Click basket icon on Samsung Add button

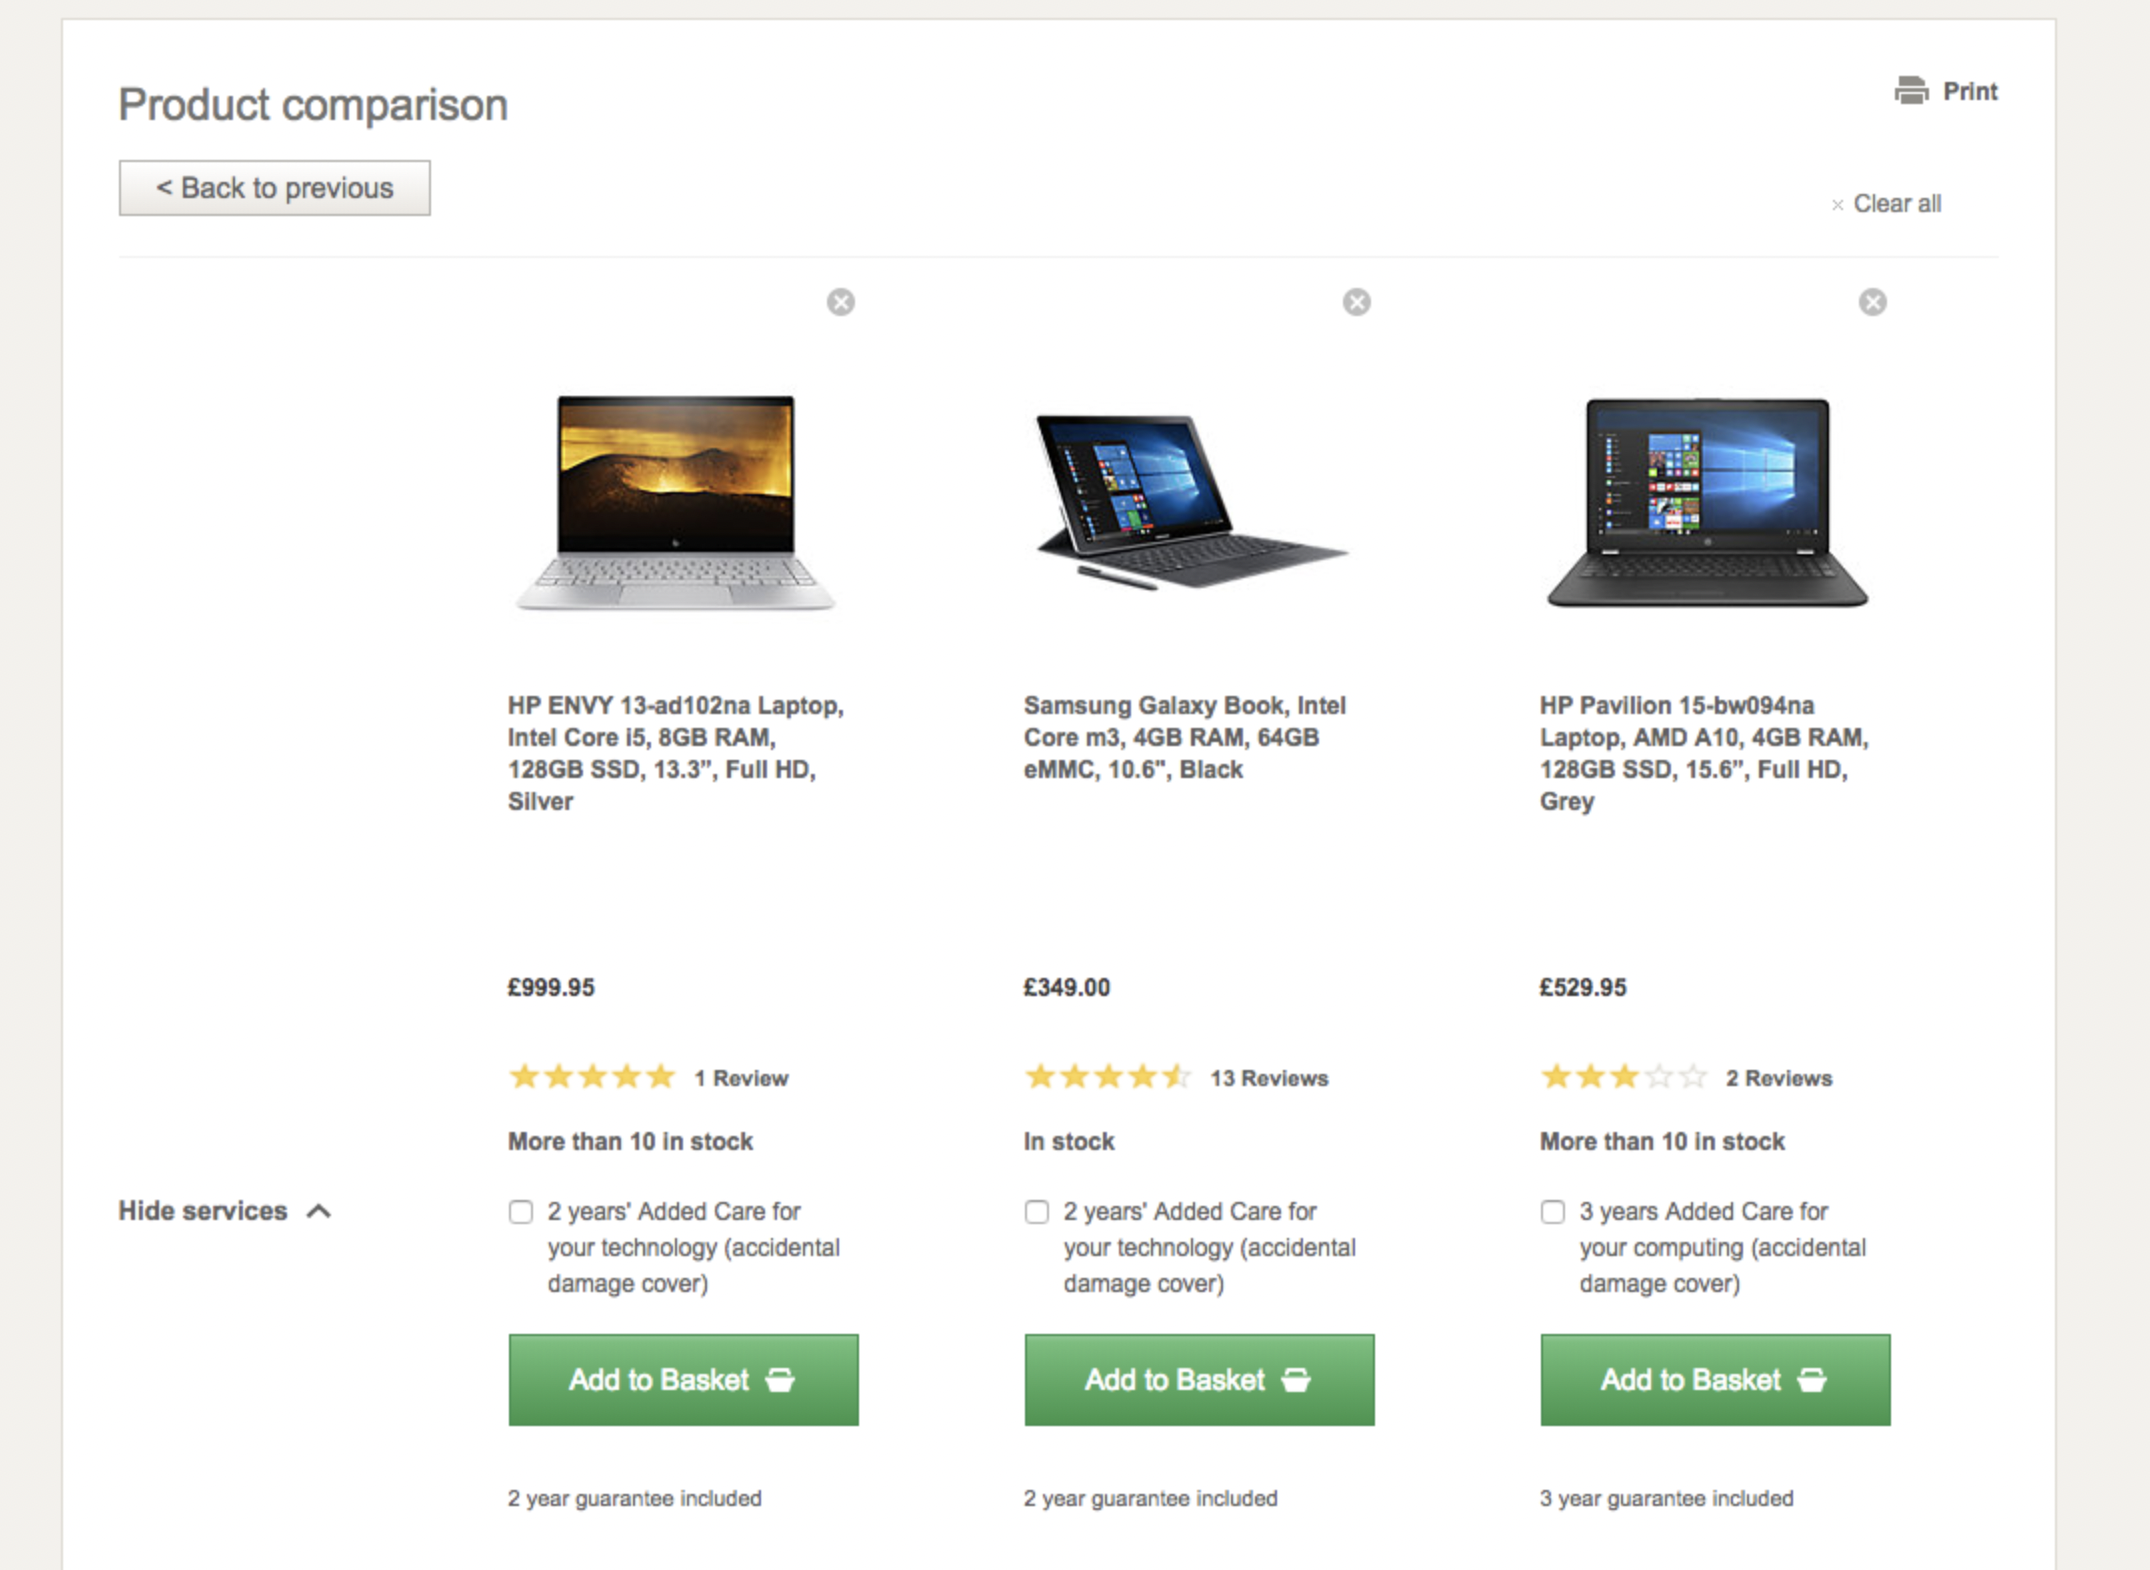pyautogui.click(x=1296, y=1380)
